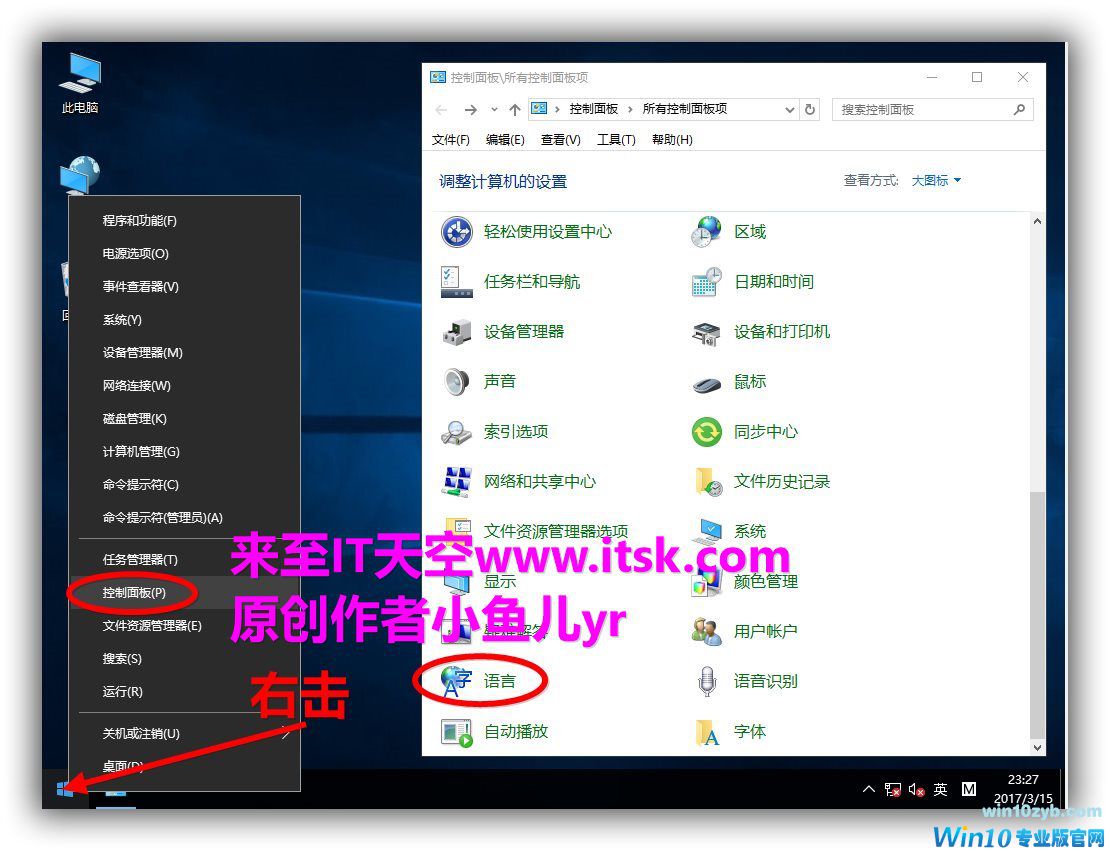1110x851 pixels.
Task: Select 网络连接(W) in context menu
Action: [x=184, y=386]
